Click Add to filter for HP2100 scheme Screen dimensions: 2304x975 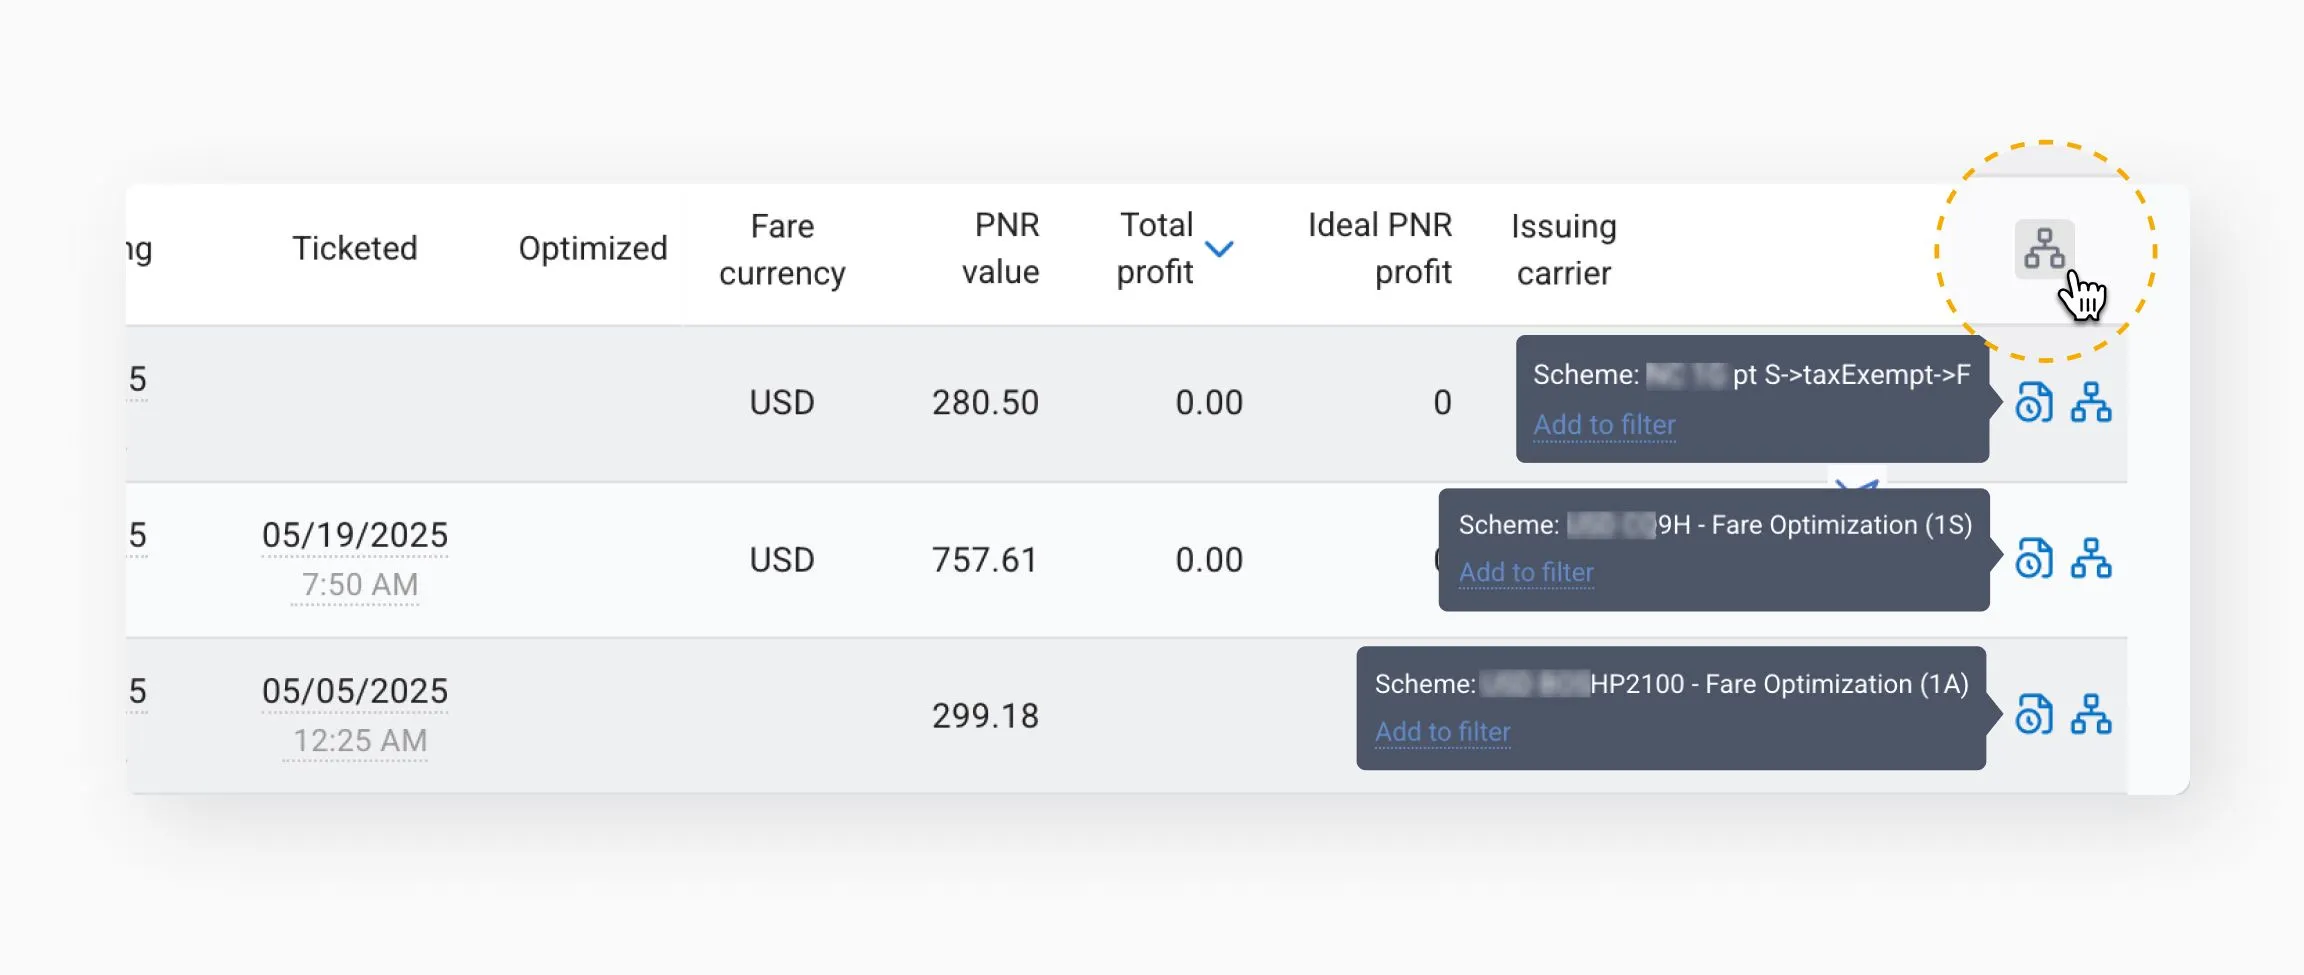point(1442,732)
